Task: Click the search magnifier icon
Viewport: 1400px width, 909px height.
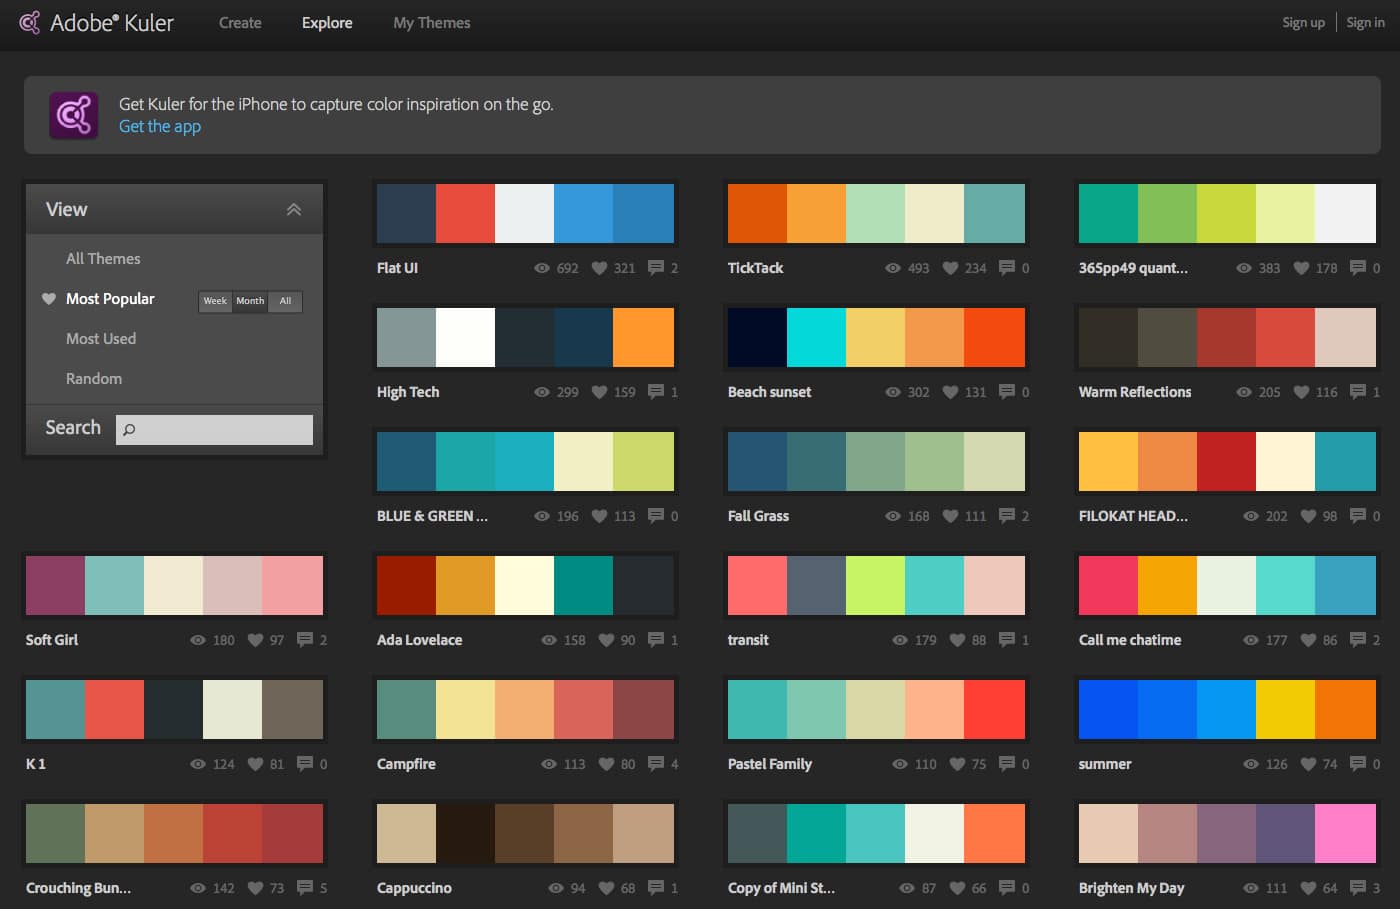Action: [x=130, y=429]
